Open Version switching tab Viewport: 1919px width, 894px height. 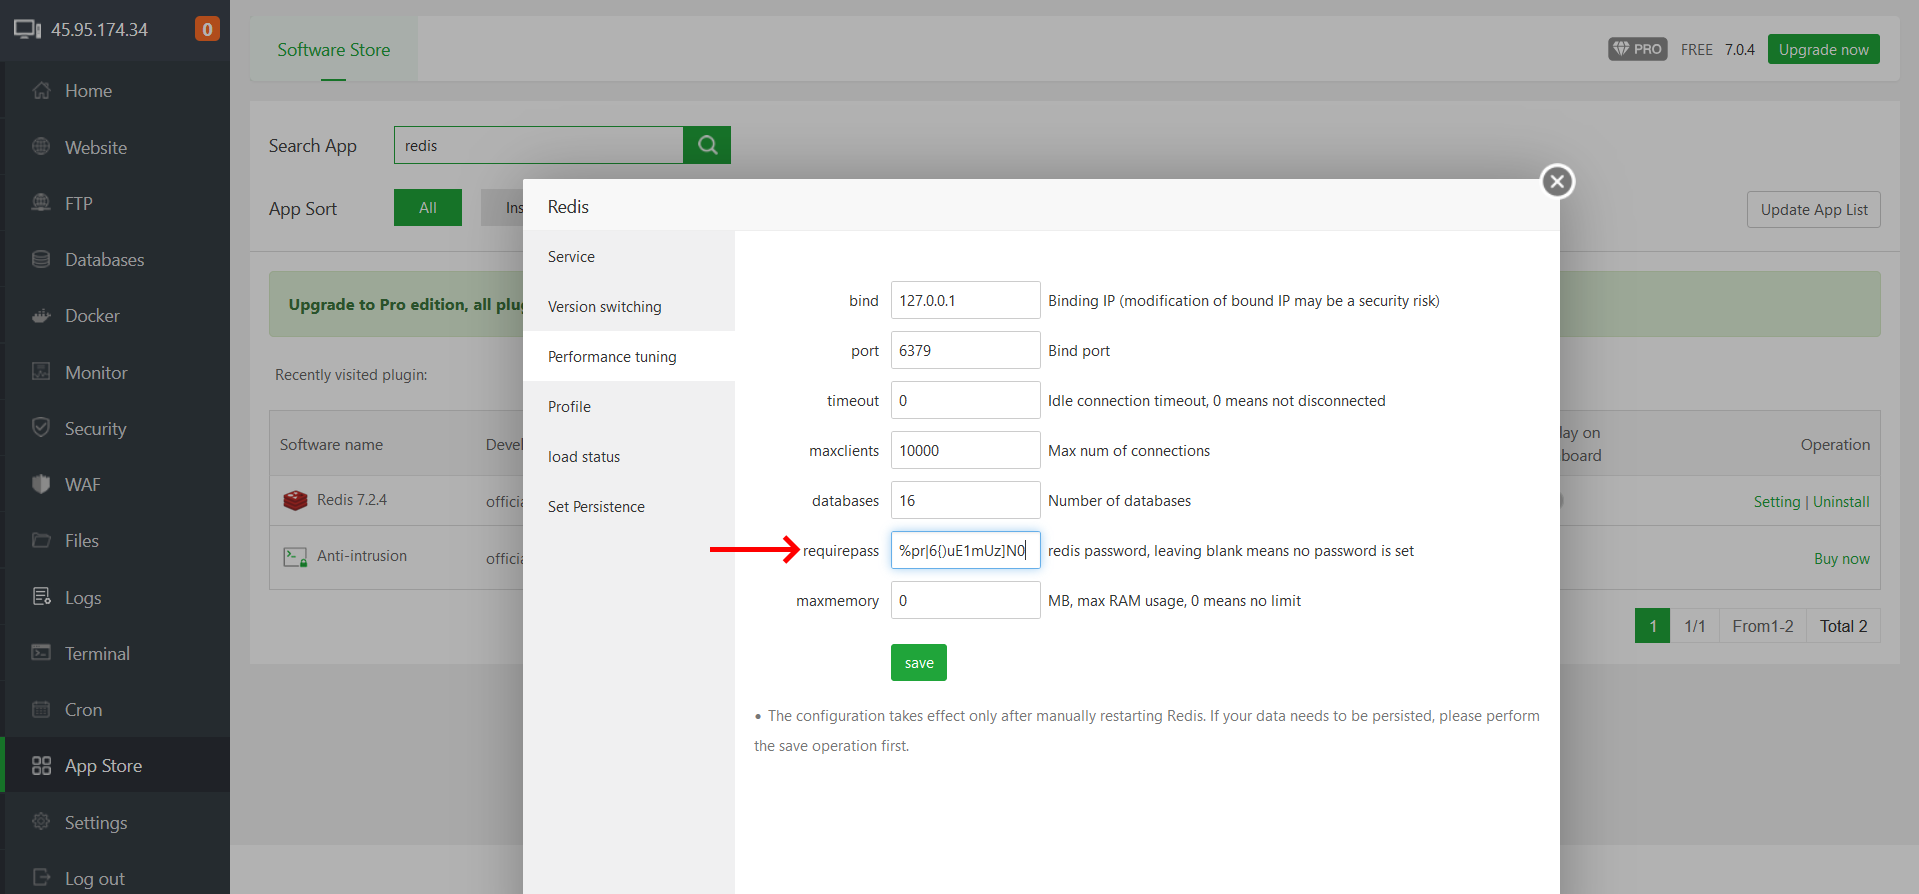629,307
